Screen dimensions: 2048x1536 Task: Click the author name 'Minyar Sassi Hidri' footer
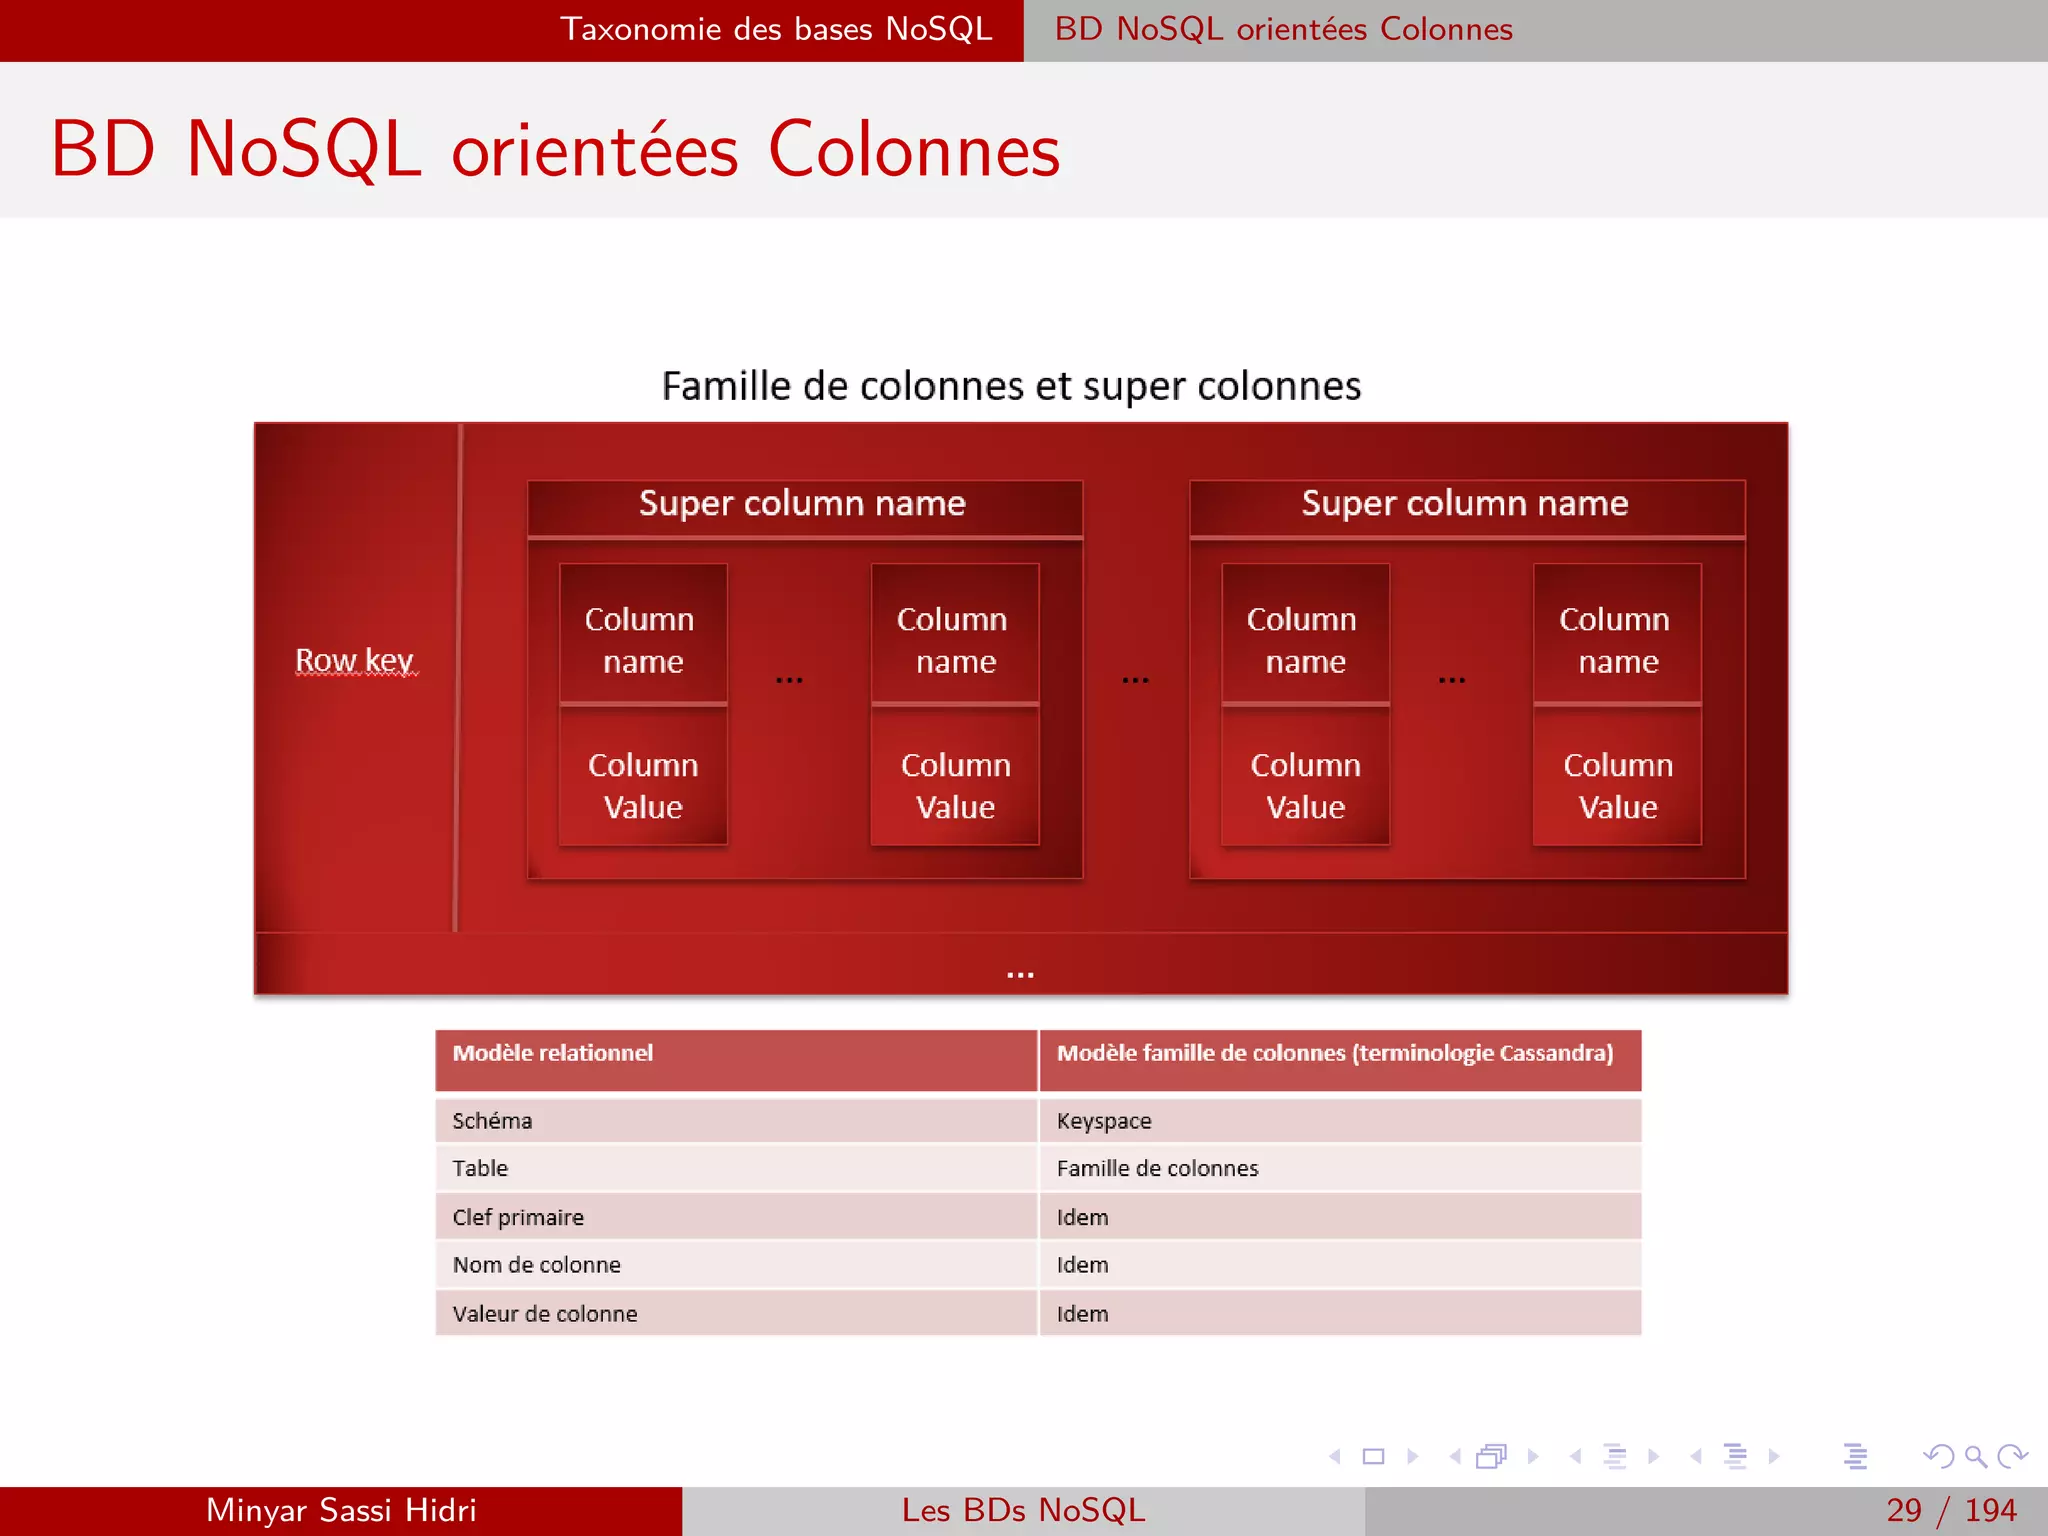pos(341,1510)
